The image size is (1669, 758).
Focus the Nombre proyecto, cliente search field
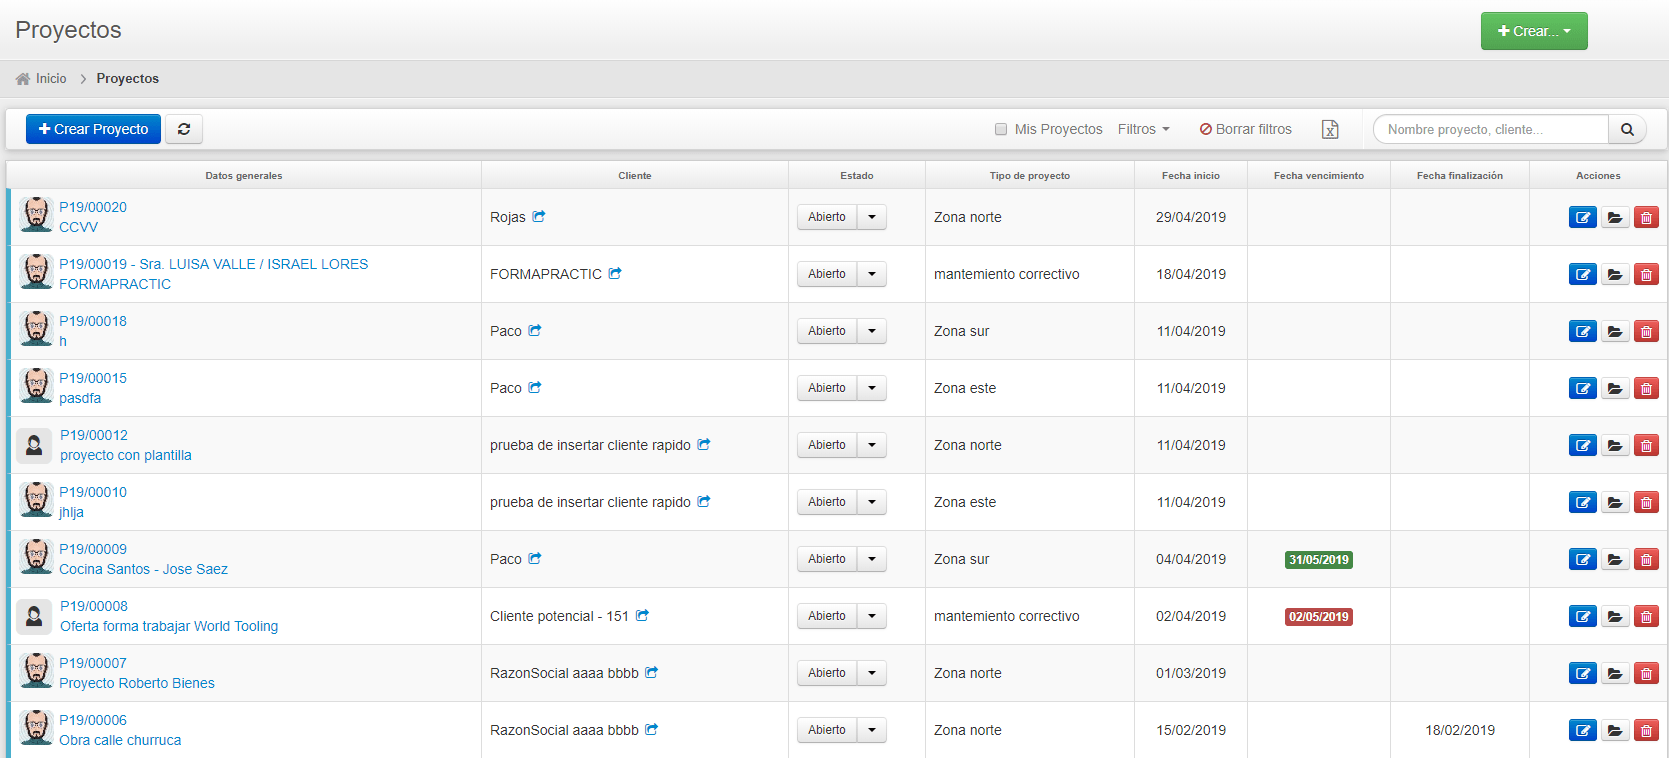point(1491,129)
